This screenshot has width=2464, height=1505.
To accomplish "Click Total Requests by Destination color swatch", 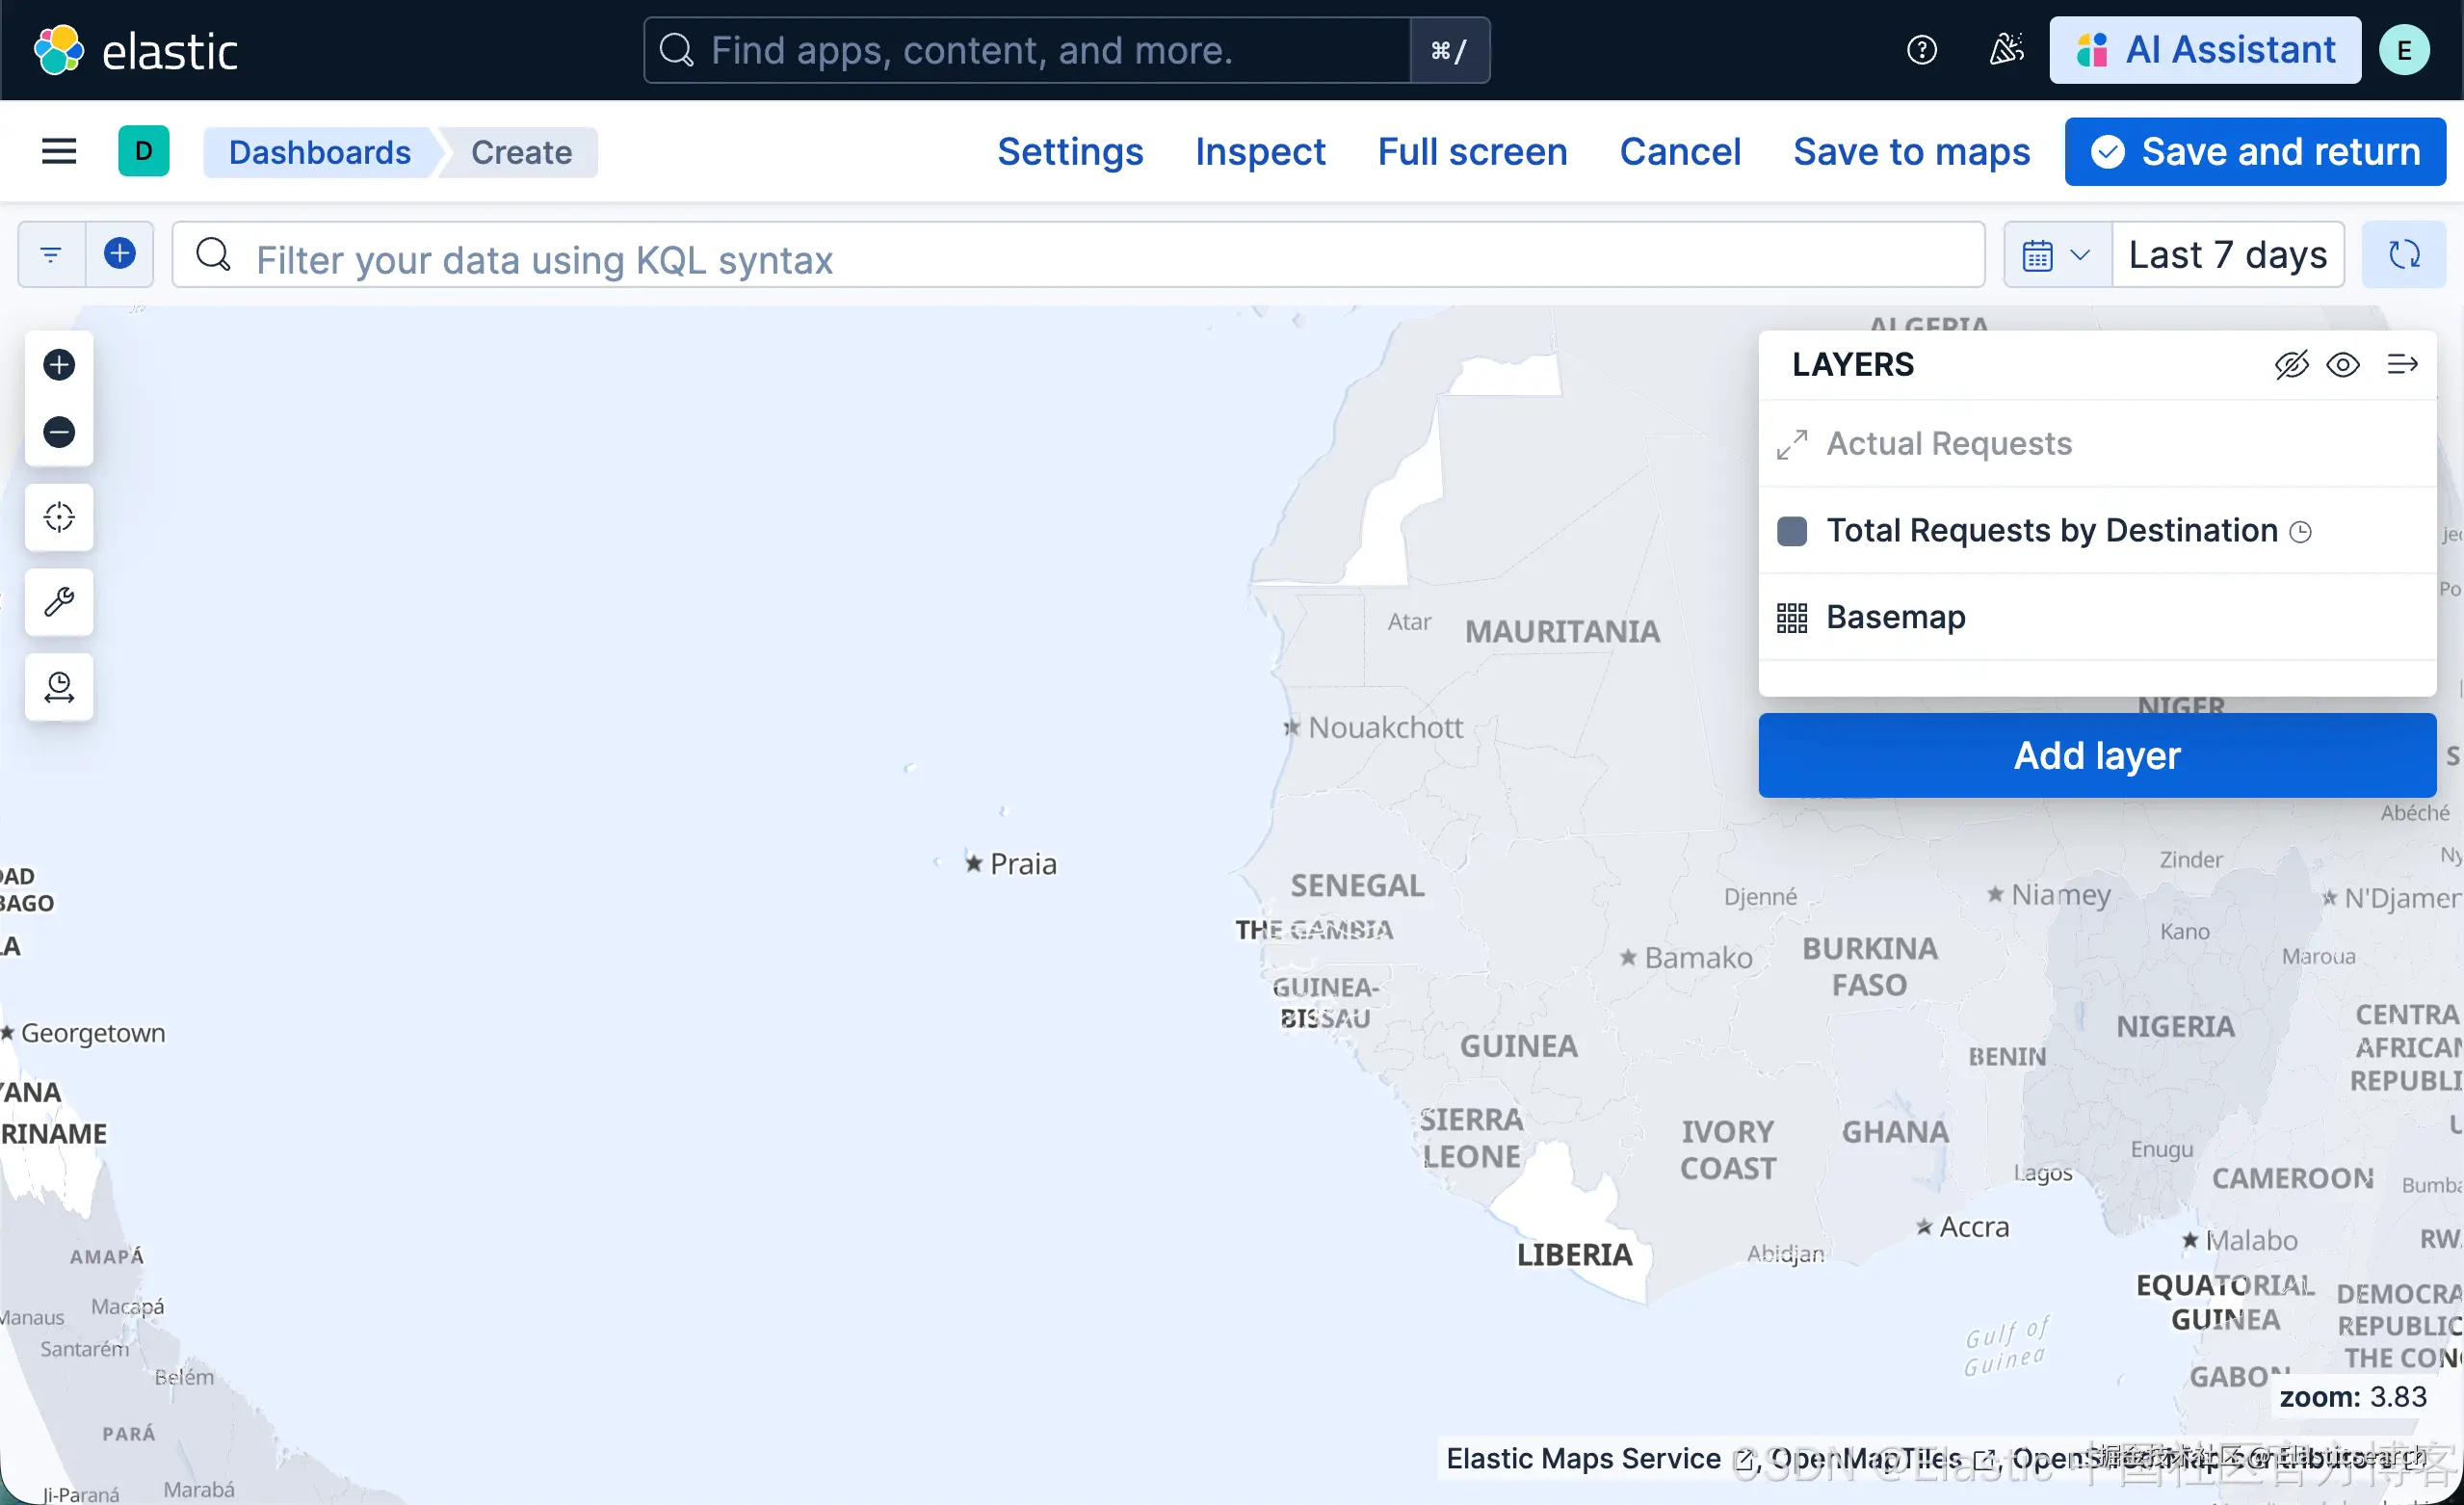I will pyautogui.click(x=1791, y=531).
